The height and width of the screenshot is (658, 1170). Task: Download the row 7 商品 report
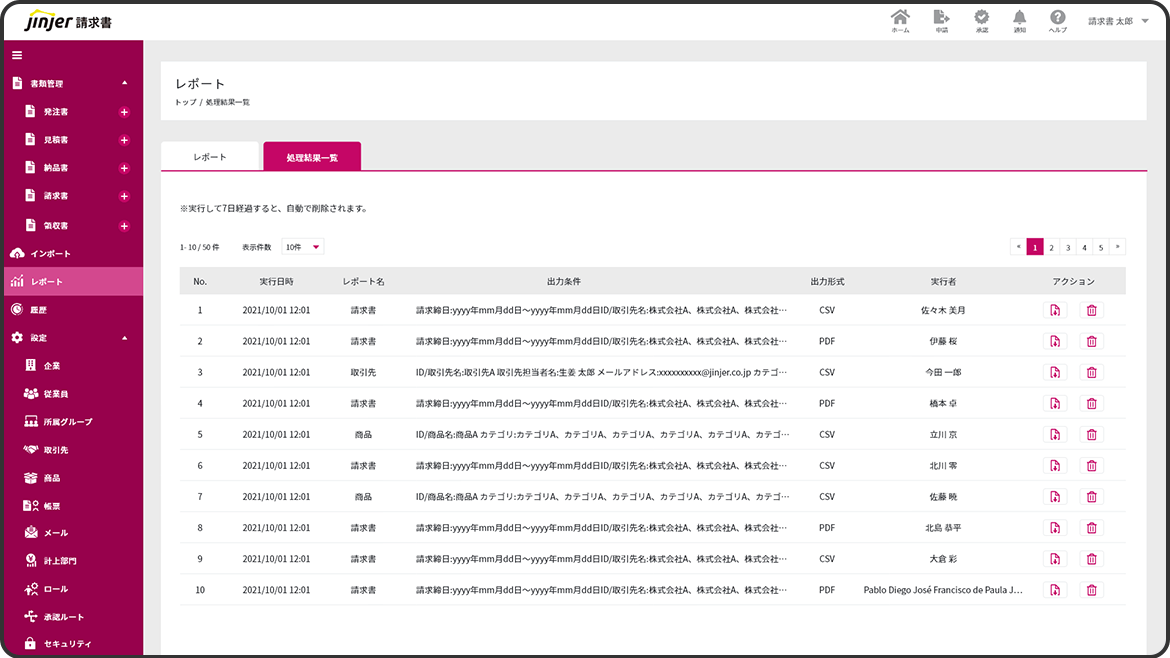tap(1055, 497)
